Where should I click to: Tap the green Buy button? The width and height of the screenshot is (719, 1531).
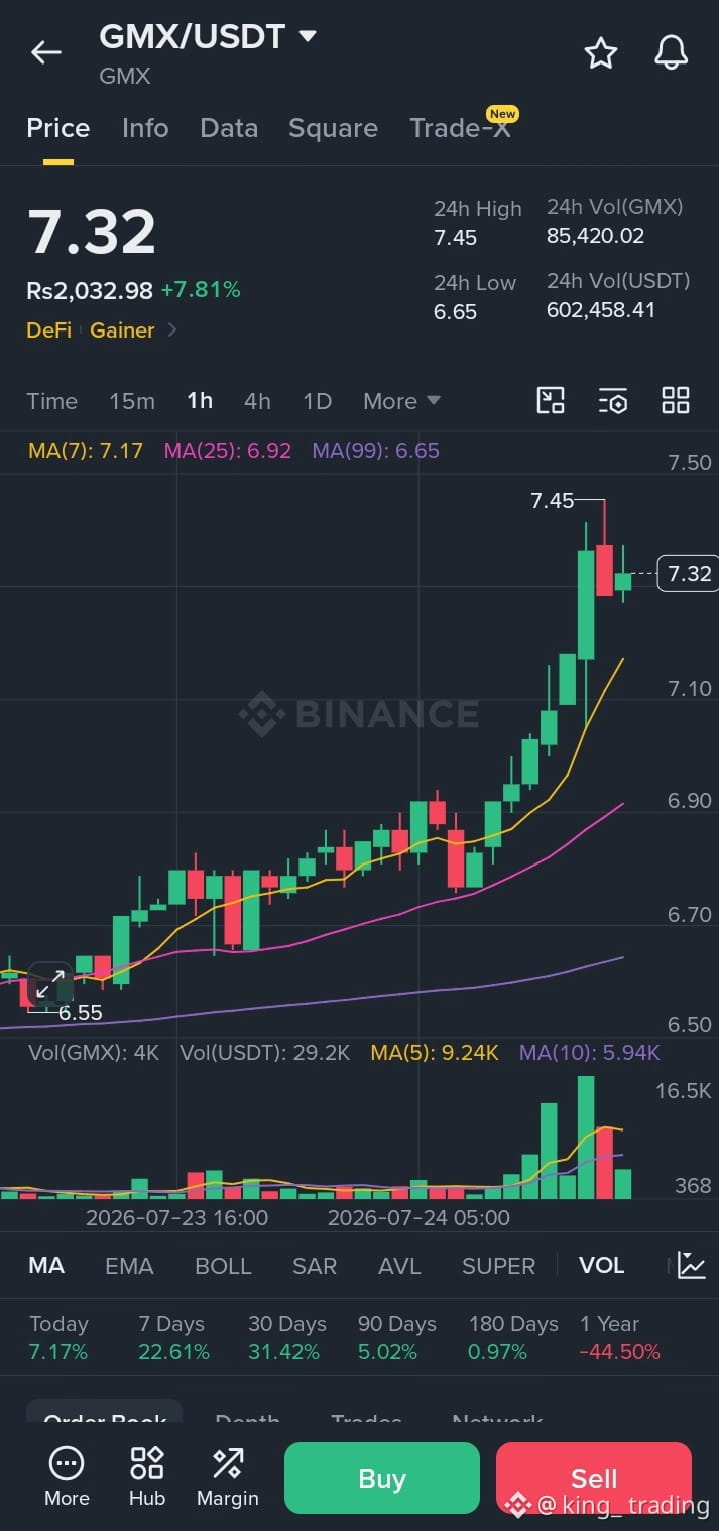coord(382,1478)
